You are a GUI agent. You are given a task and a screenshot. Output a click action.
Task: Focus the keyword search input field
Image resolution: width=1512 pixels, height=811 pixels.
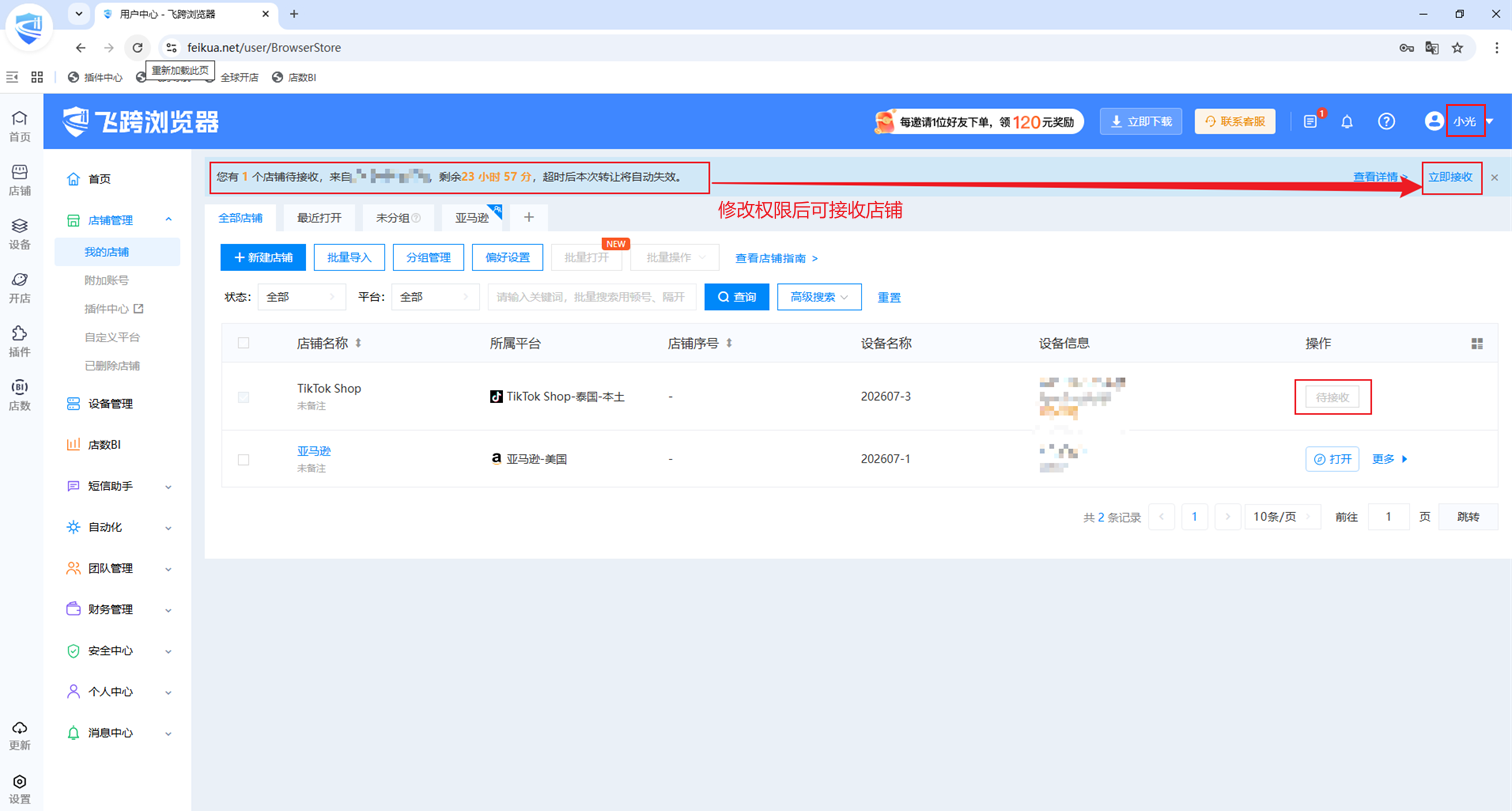[x=592, y=297]
